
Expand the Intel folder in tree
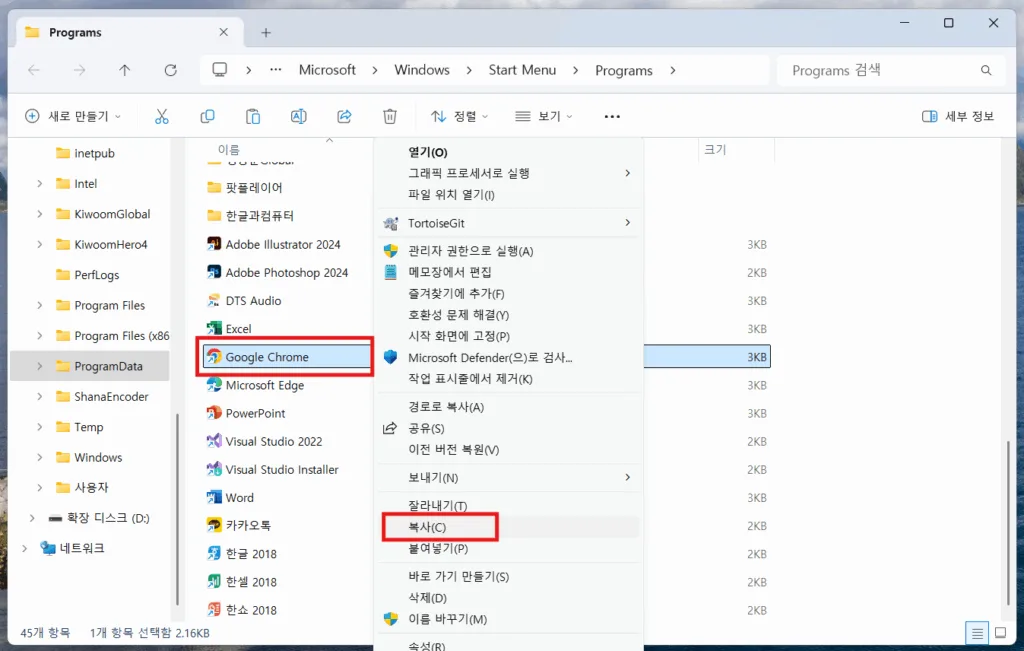(x=40, y=183)
